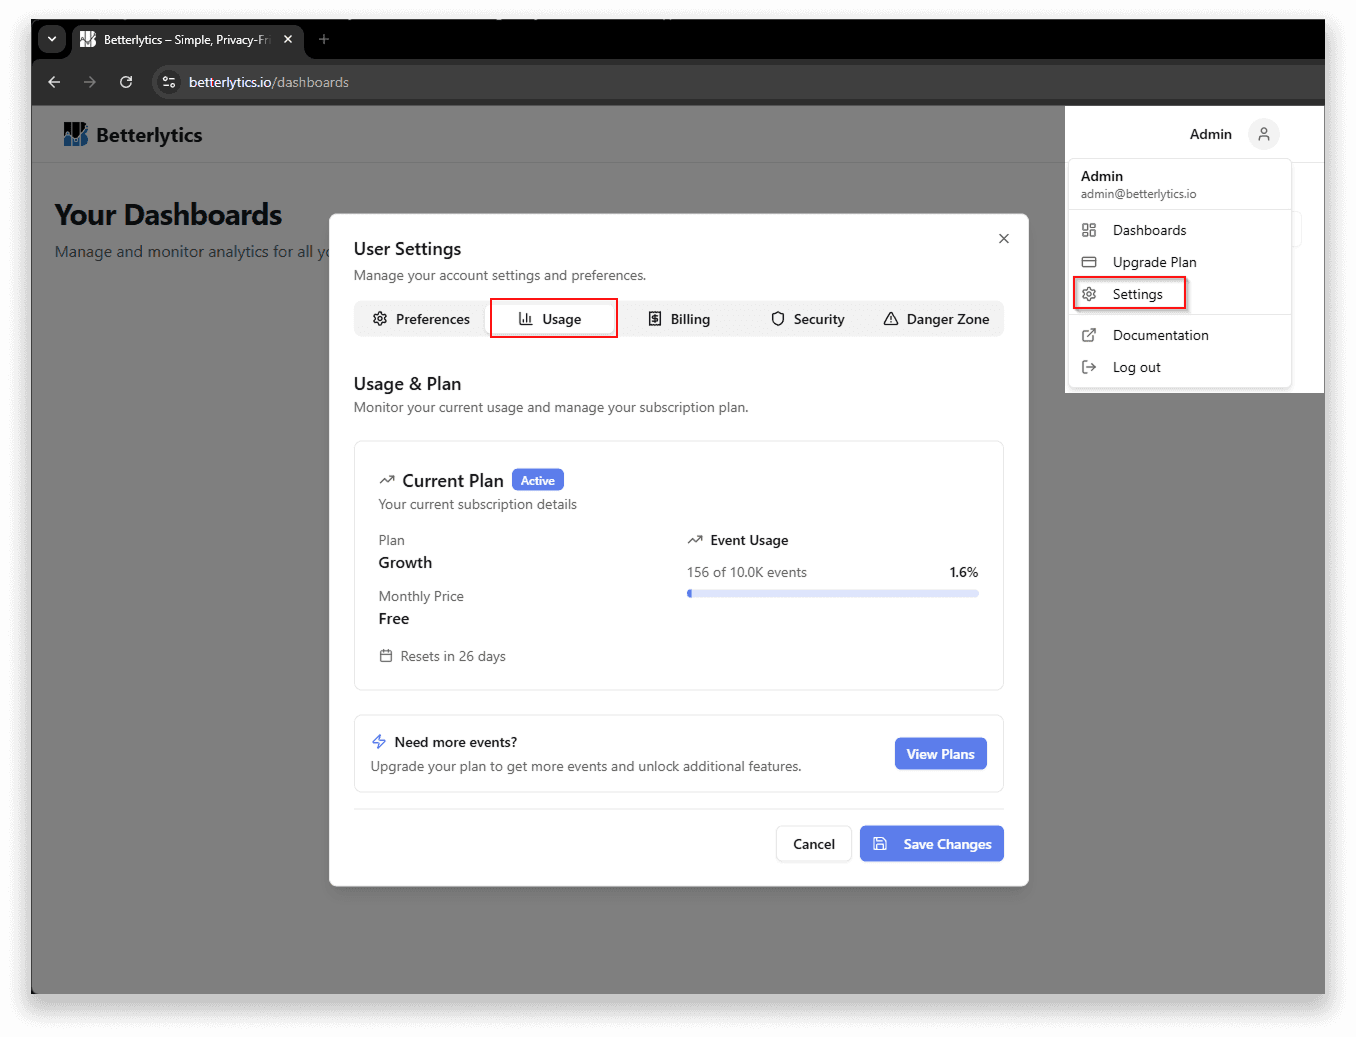1356x1037 pixels.
Task: Open the Danger Zone tab
Action: (937, 319)
